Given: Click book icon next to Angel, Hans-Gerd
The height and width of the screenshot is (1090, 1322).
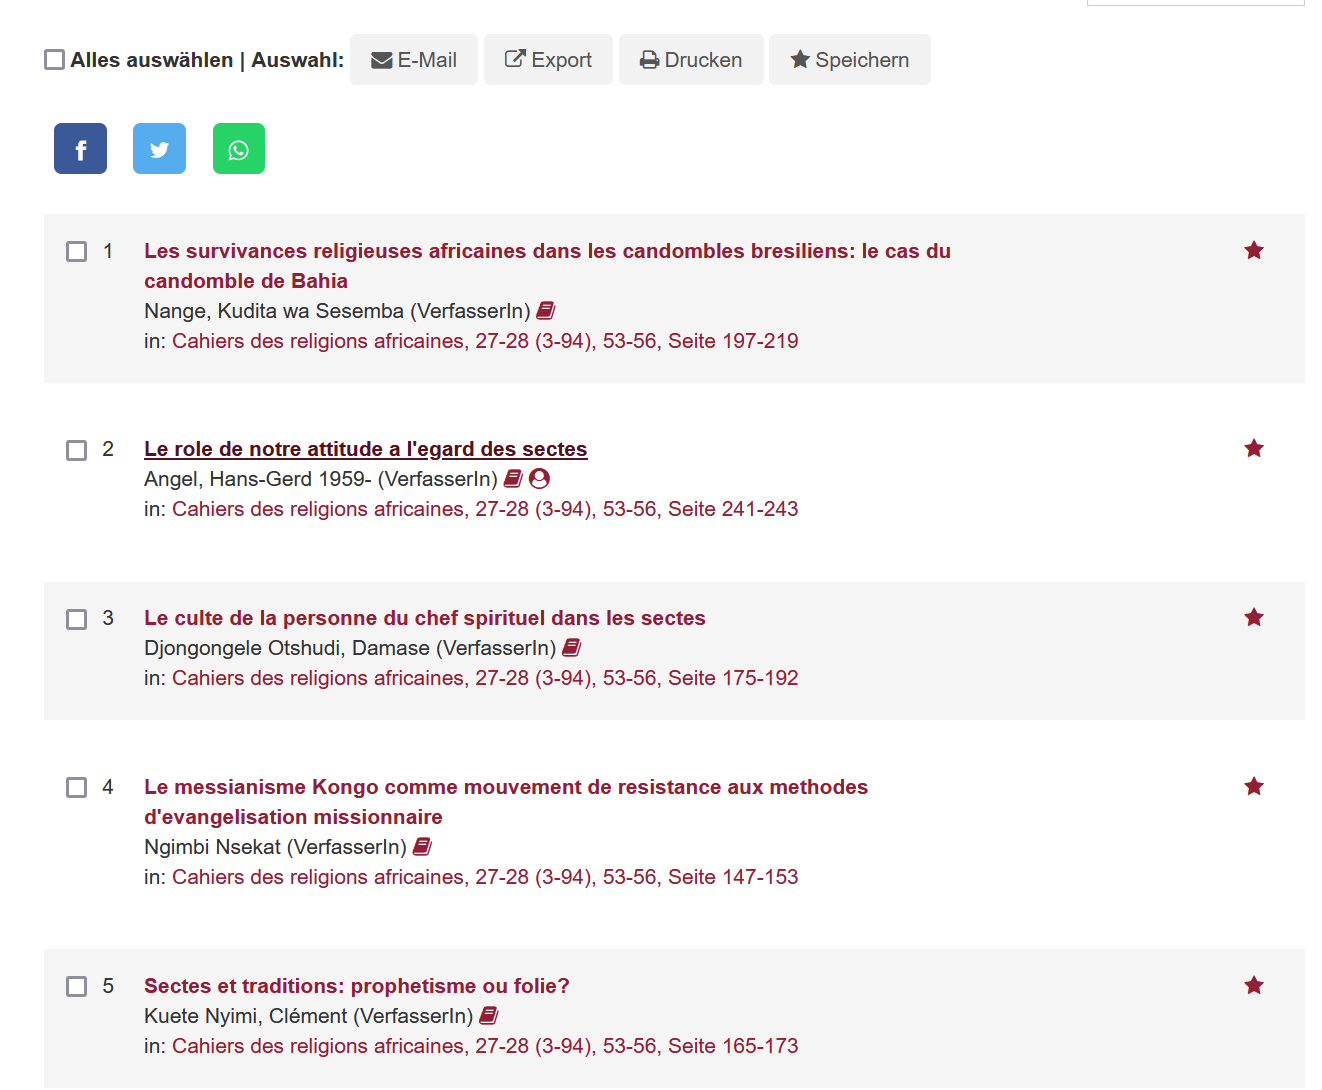Looking at the screenshot, I should [513, 479].
